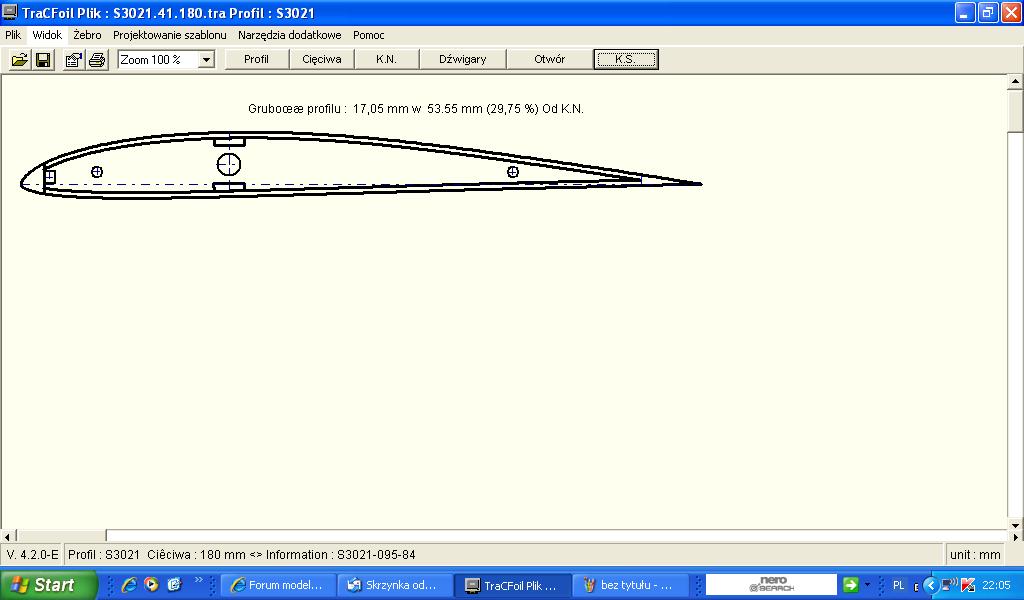Screen dimensions: 1024x600
Task: Open Windows Media Player quick launch icon
Action: (151, 585)
